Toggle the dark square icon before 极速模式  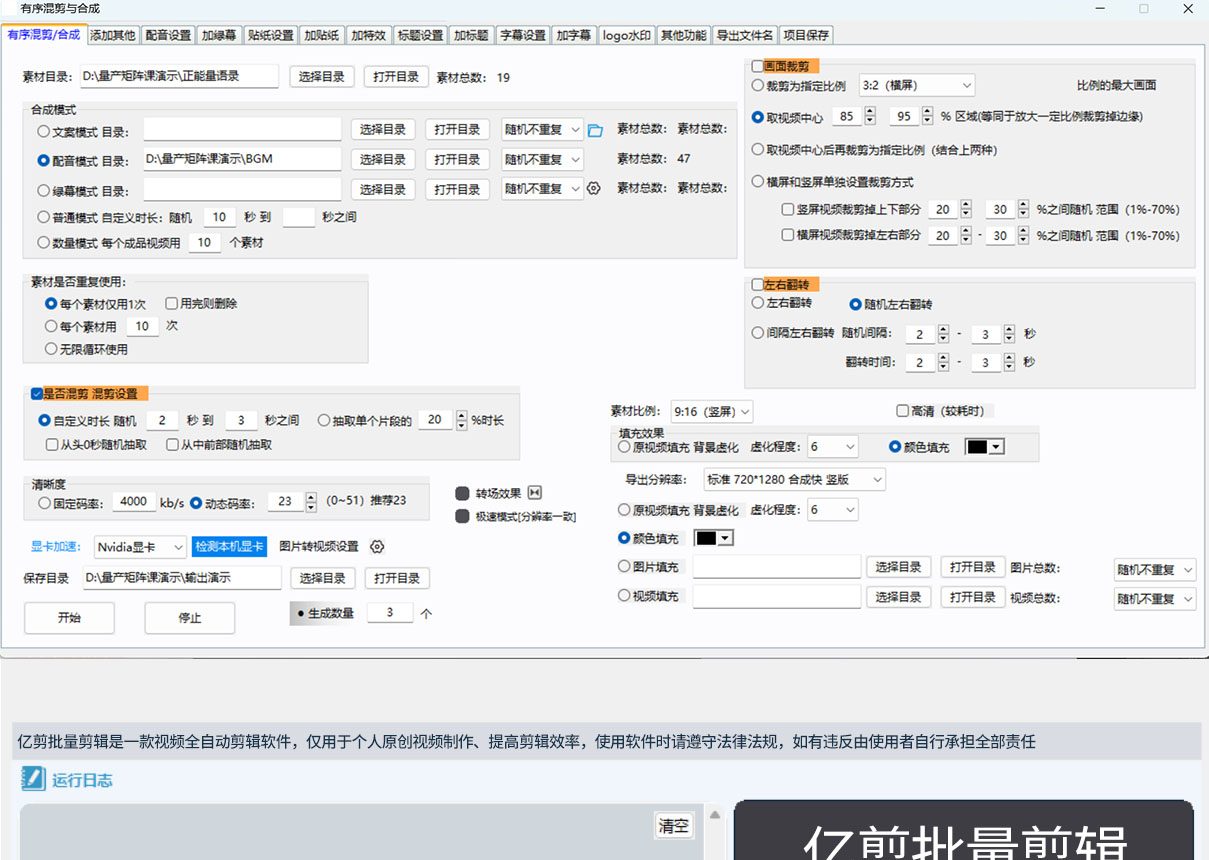[460, 517]
